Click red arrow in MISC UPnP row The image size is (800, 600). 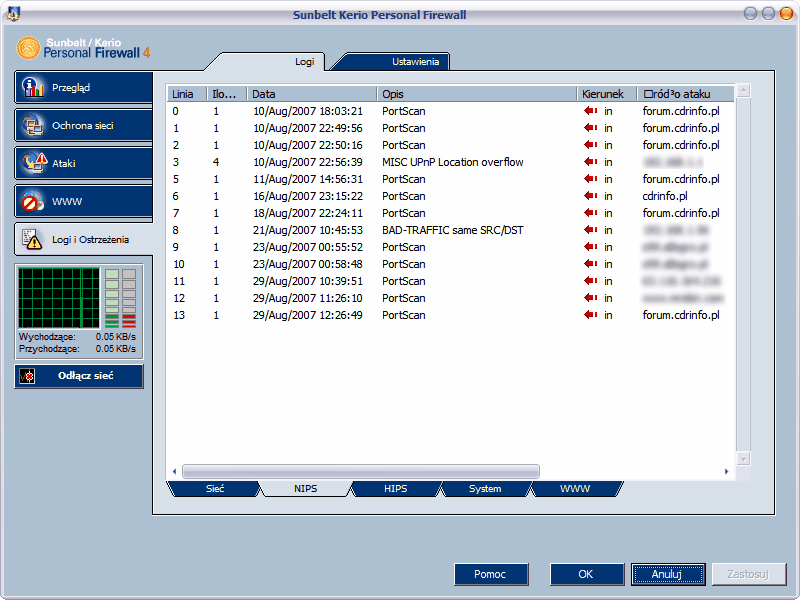(591, 162)
